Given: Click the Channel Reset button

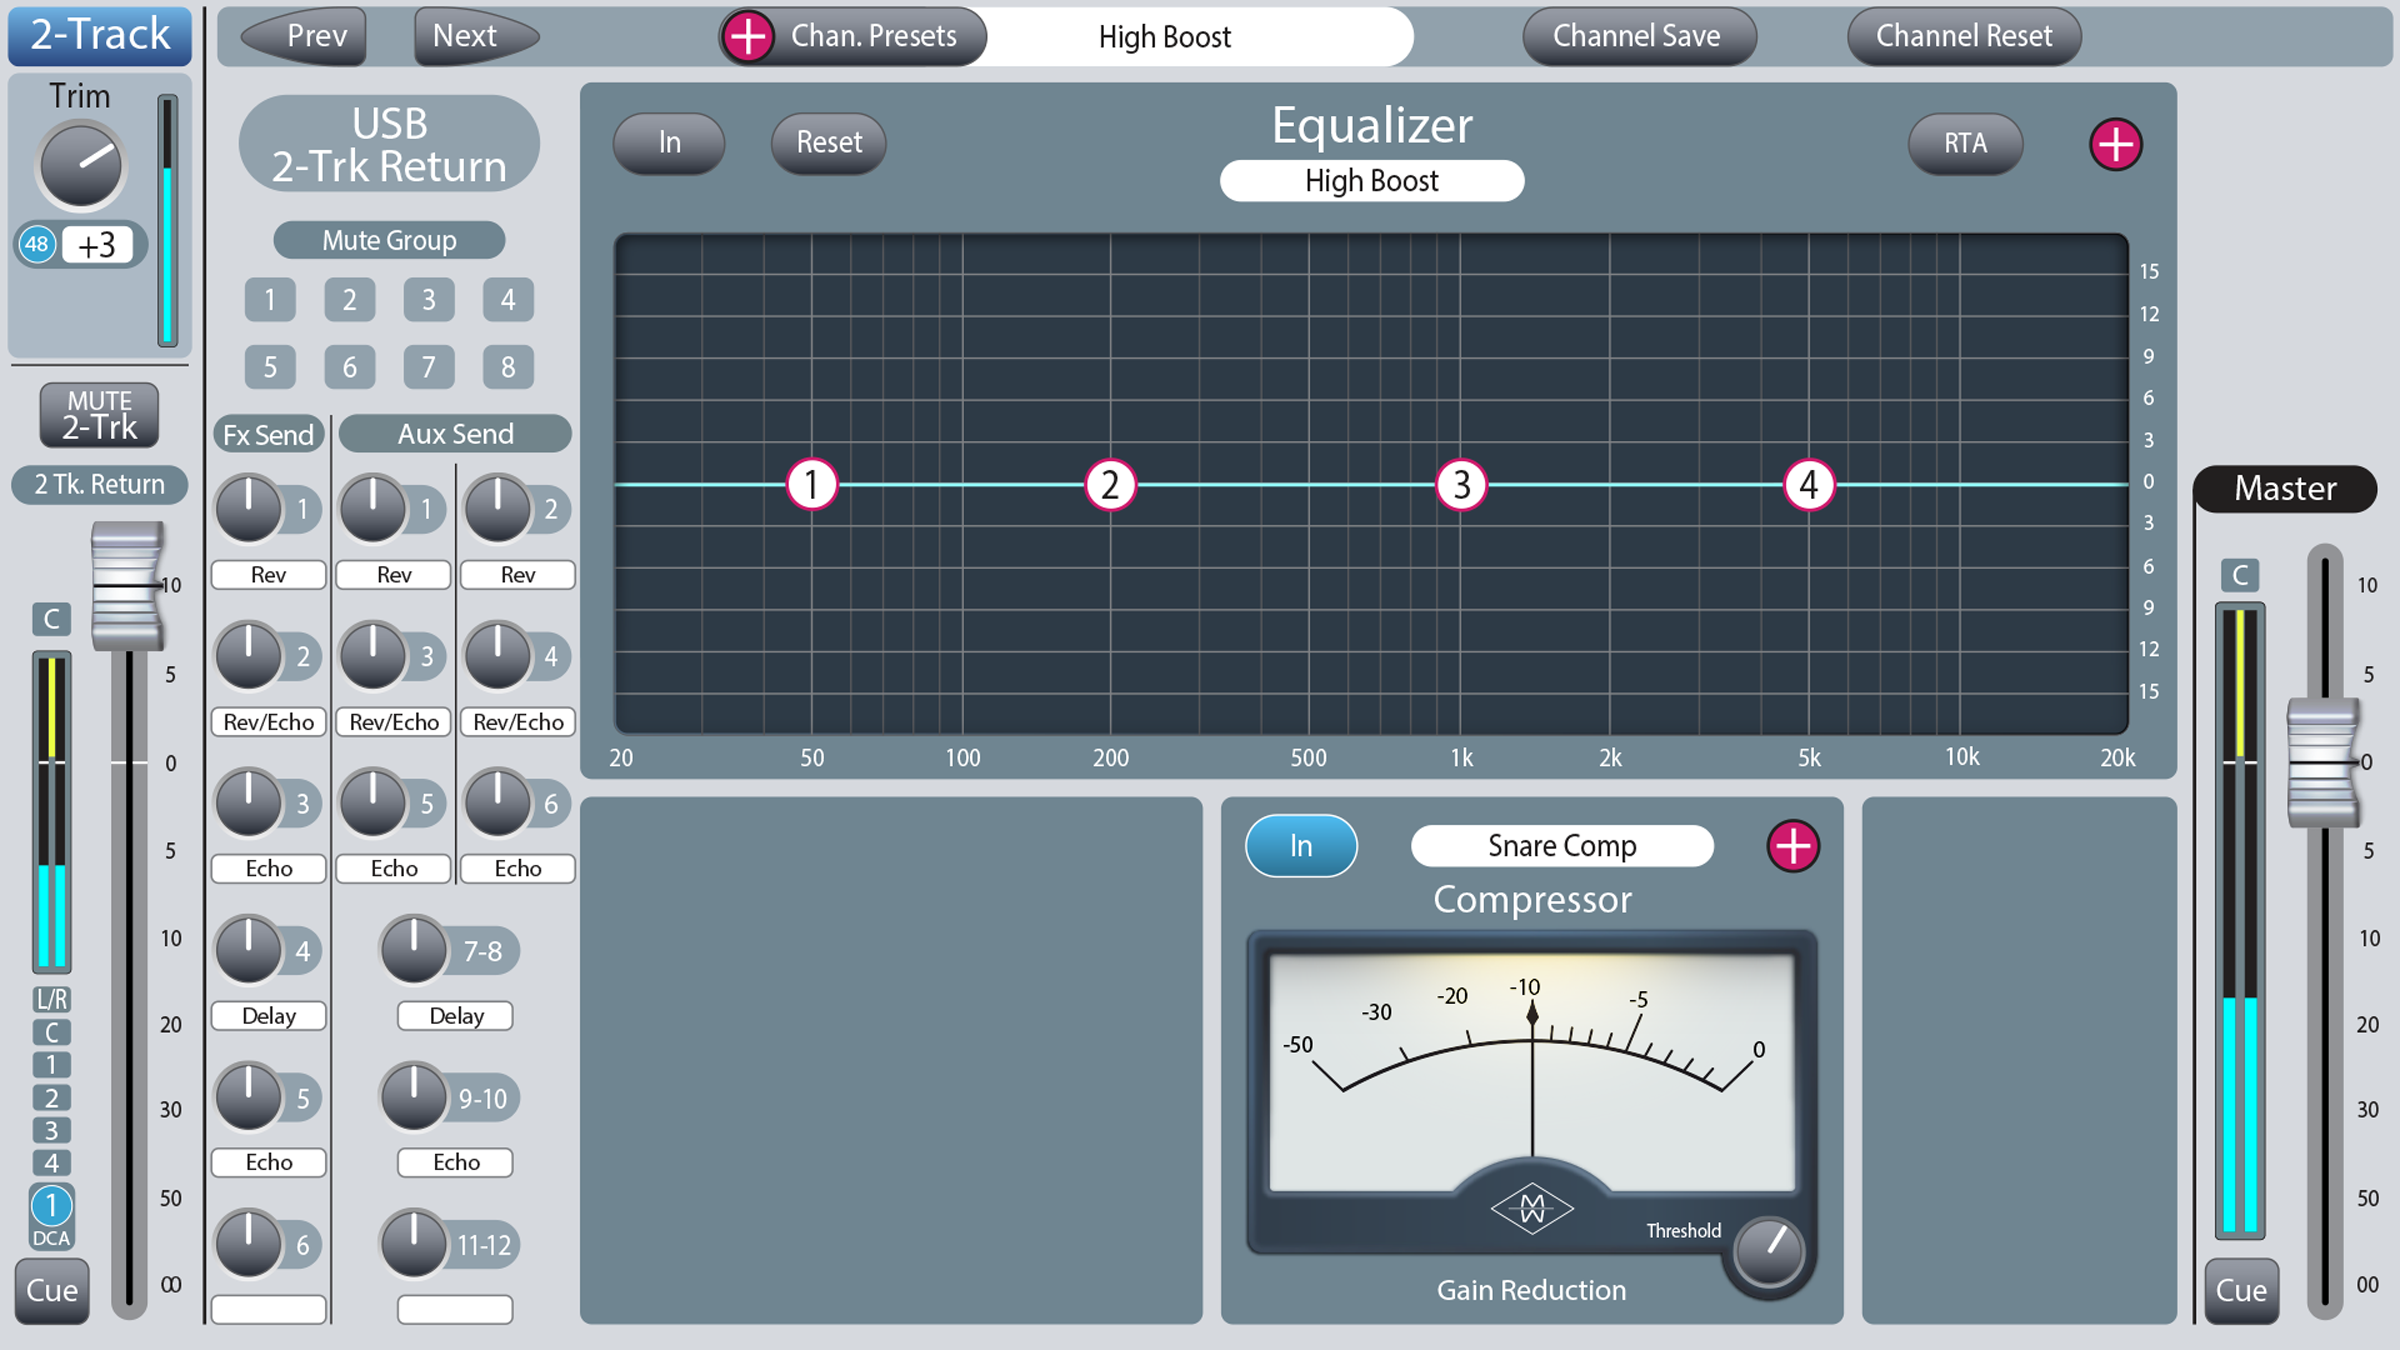Looking at the screenshot, I should (1964, 37).
